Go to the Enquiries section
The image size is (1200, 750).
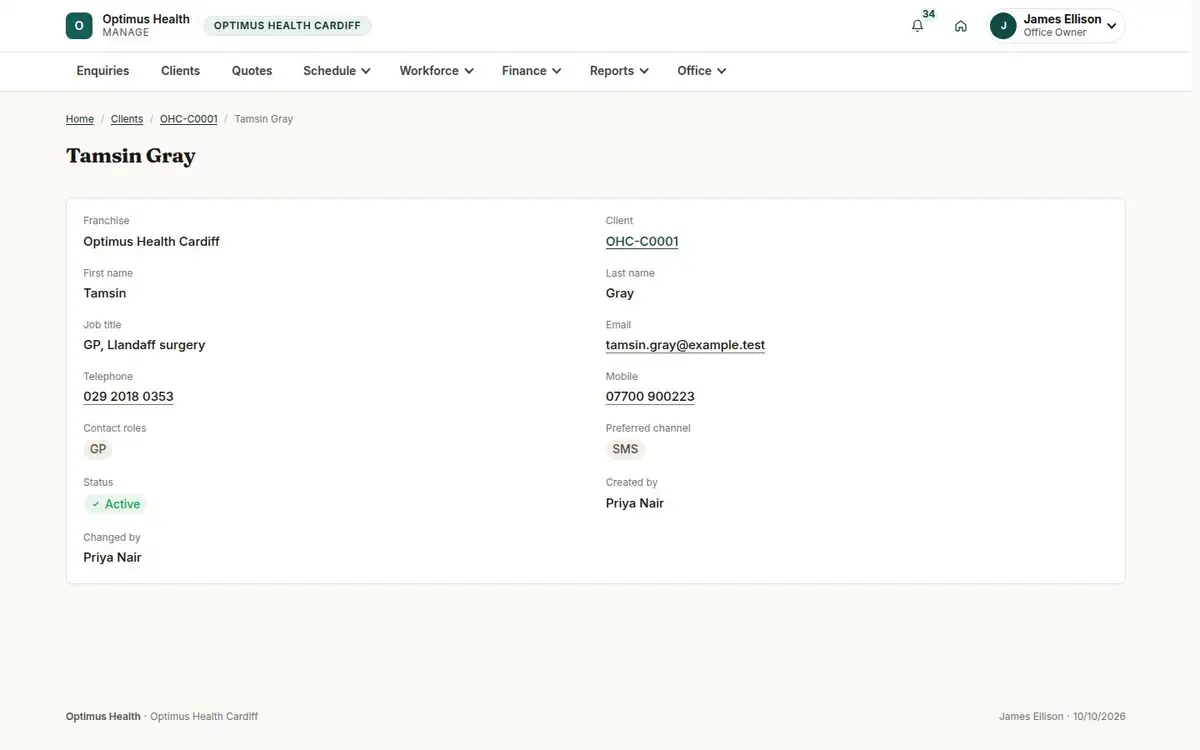click(x=103, y=71)
